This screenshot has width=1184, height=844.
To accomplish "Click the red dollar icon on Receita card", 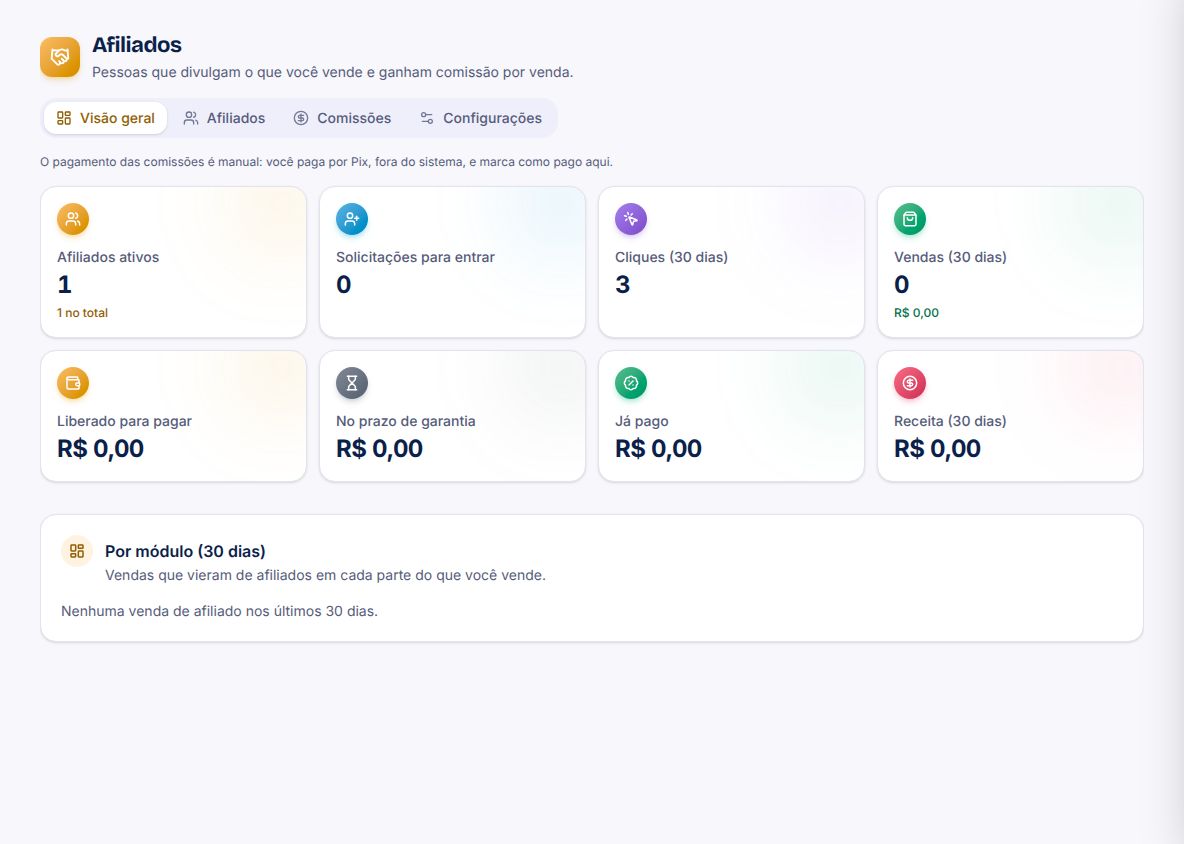I will click(910, 383).
